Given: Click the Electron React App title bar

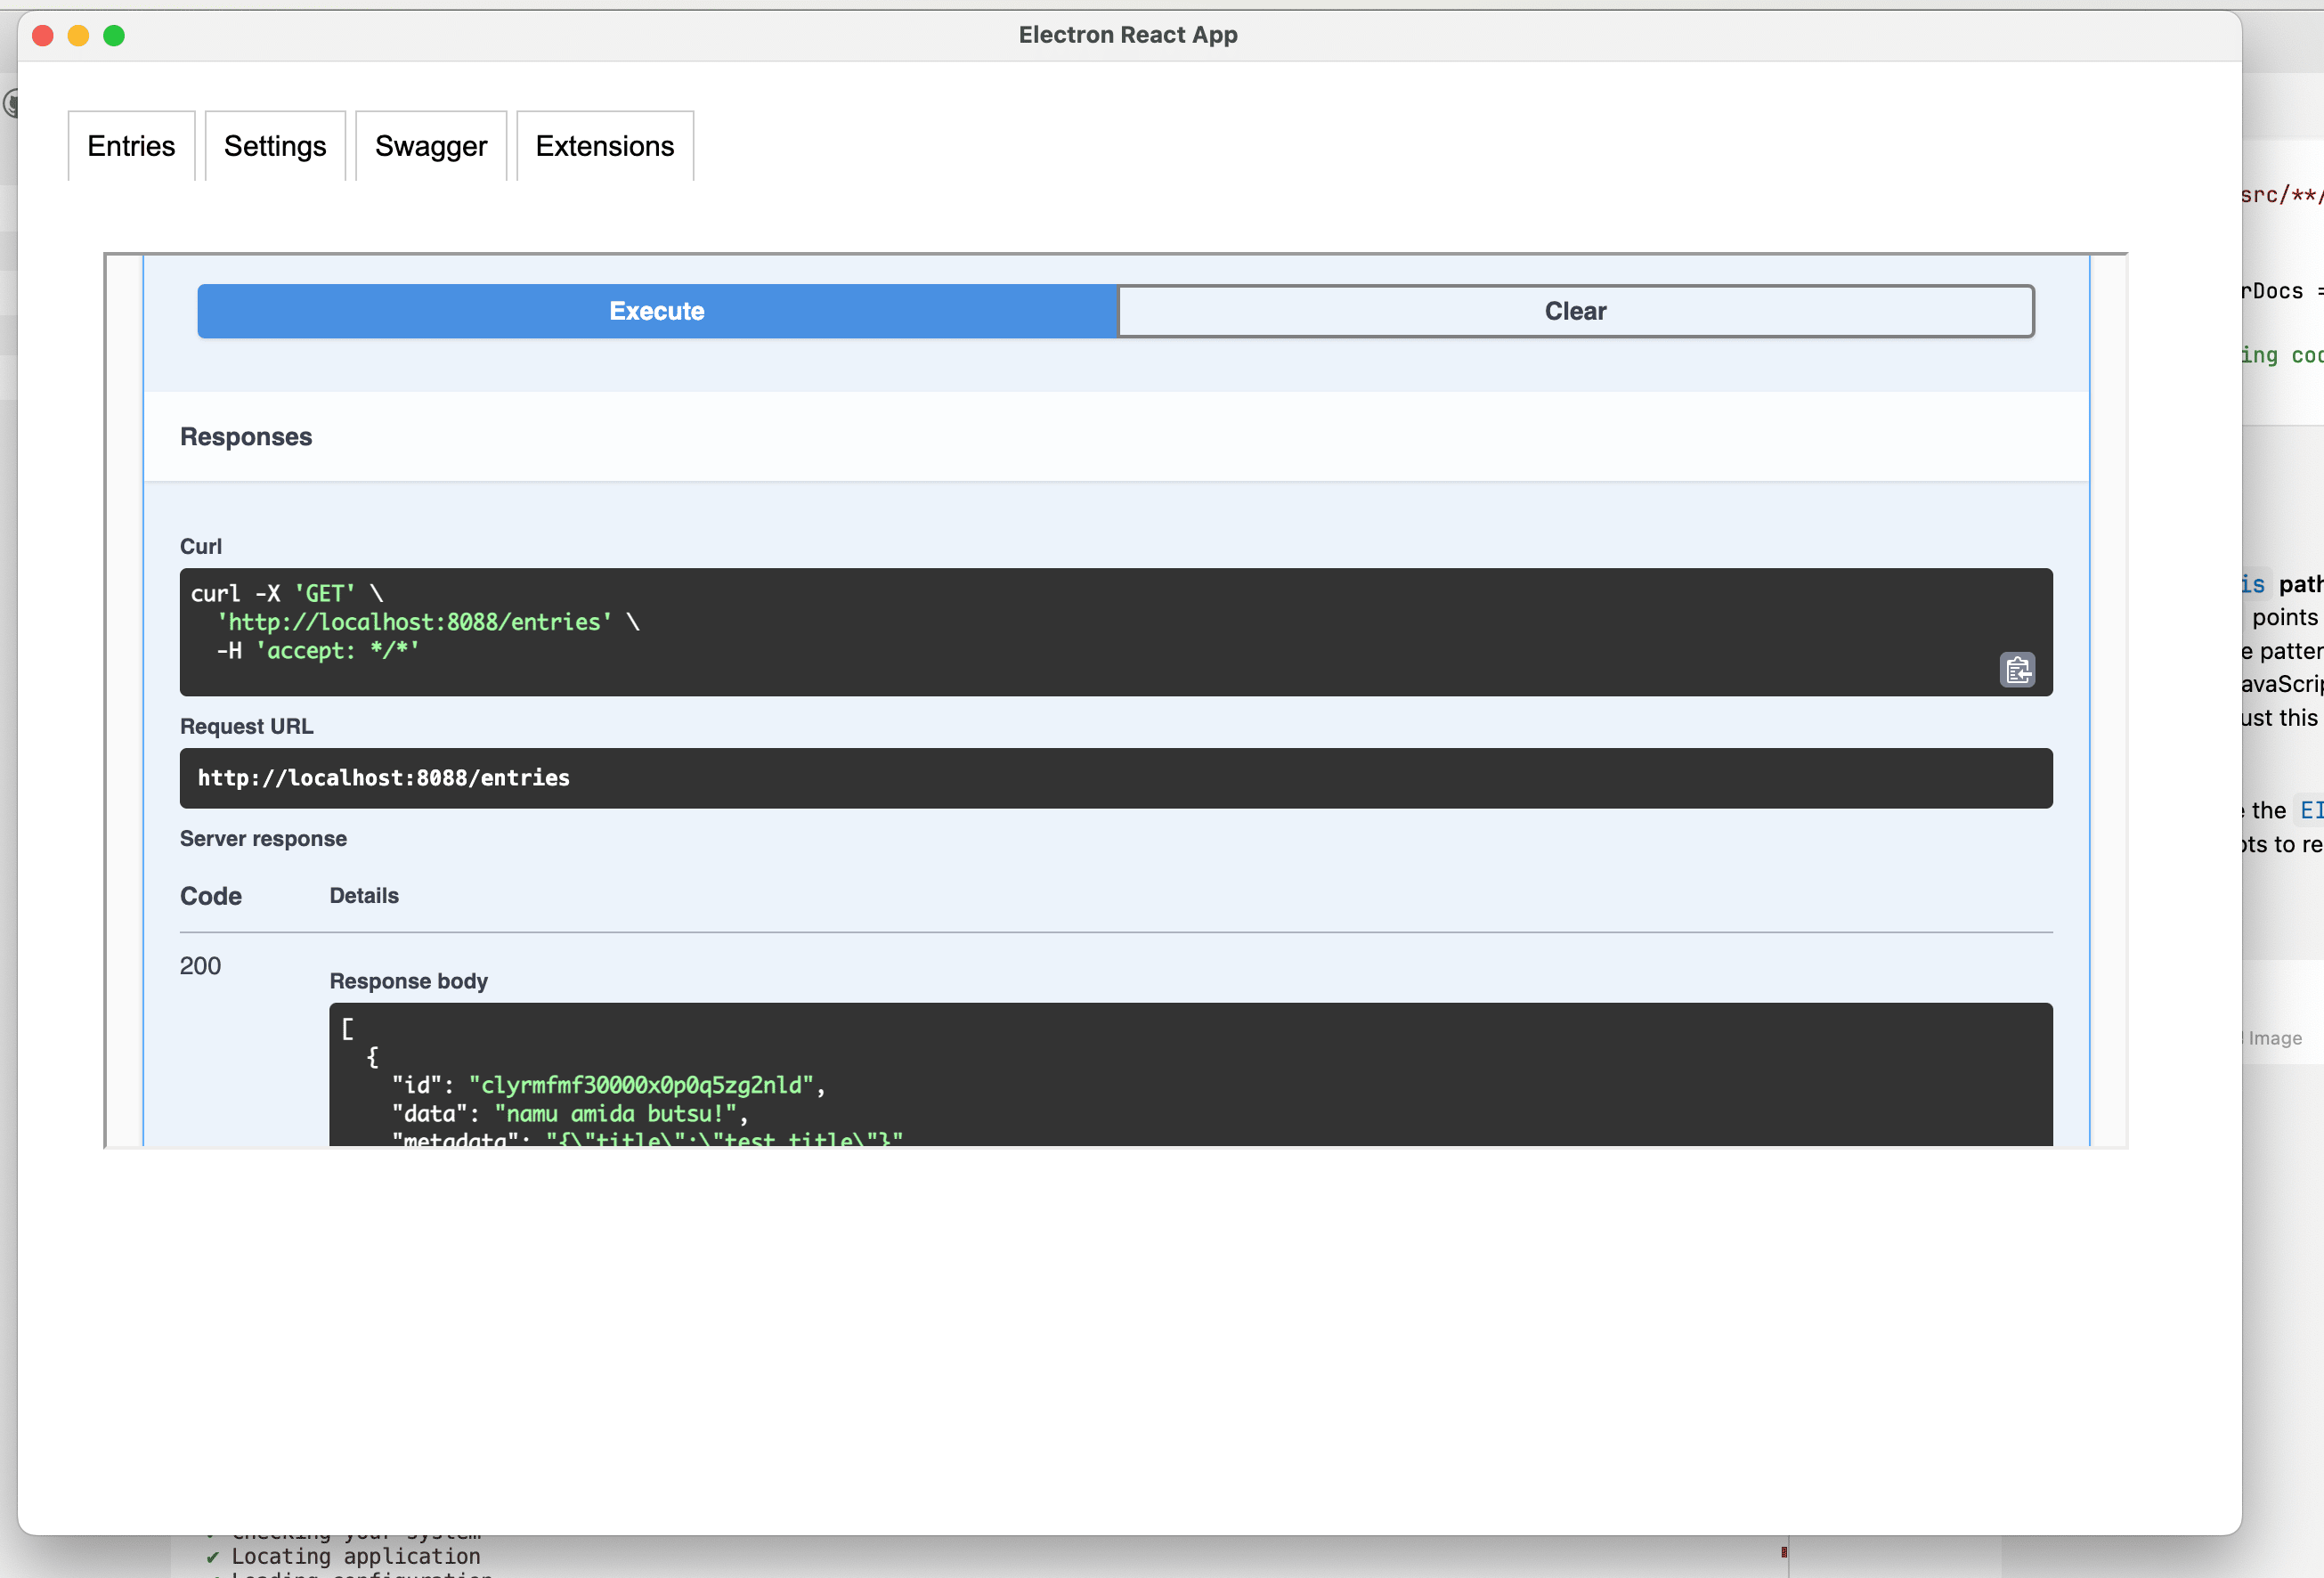Looking at the screenshot, I should 1128,35.
